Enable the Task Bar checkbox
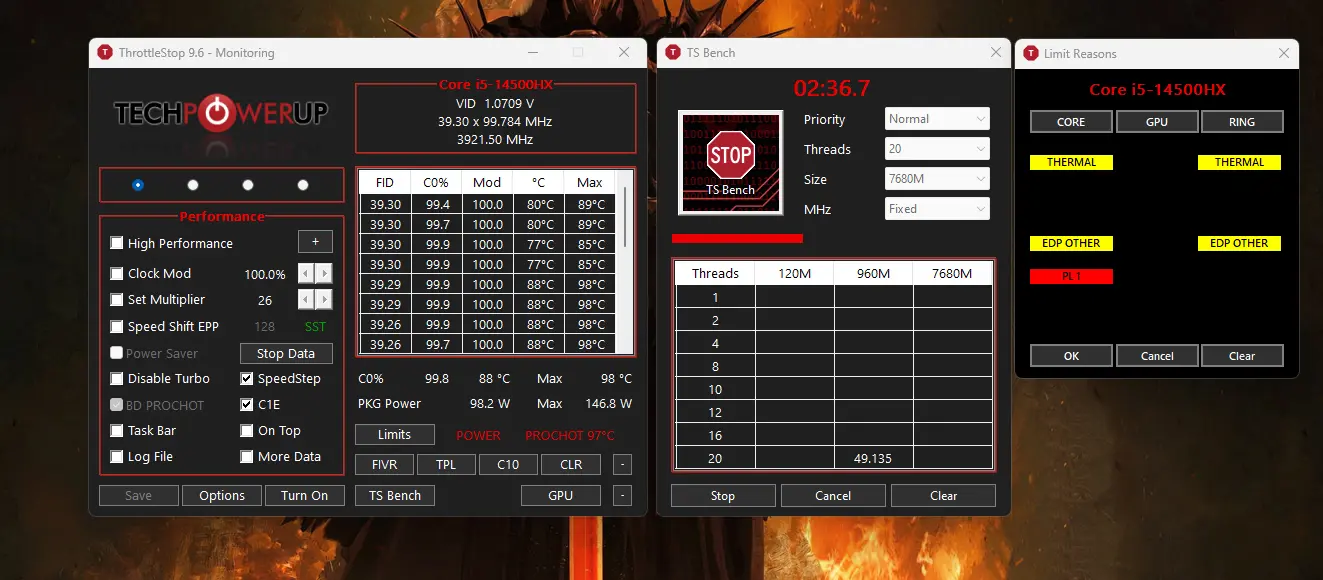The image size is (1323, 580). [x=117, y=430]
